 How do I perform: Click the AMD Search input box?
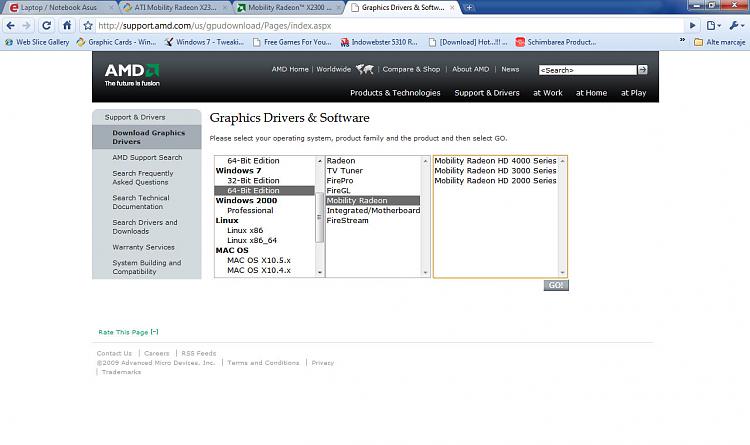587,70
